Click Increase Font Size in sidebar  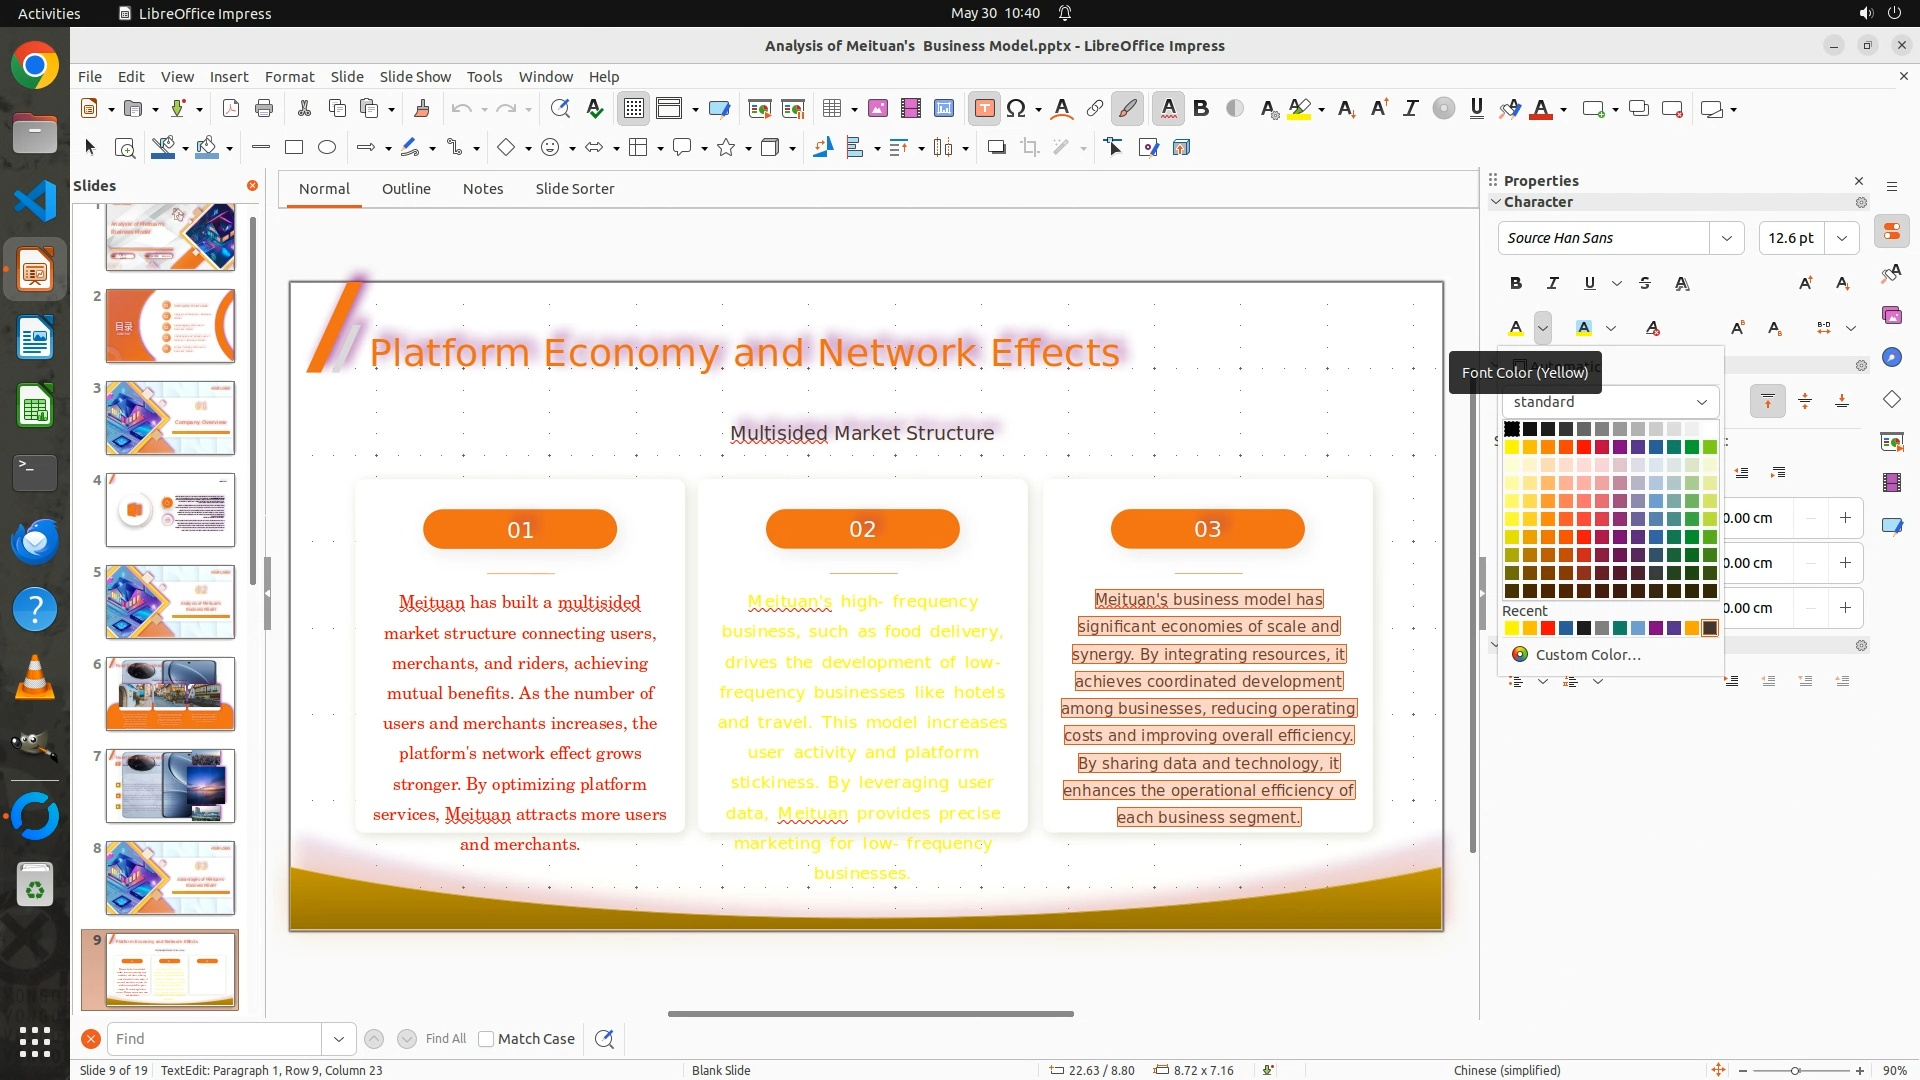pos(1805,284)
